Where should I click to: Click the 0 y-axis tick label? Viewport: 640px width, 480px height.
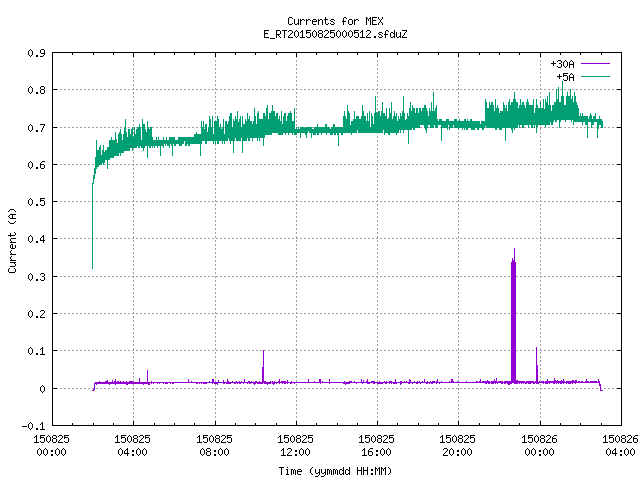point(42,389)
